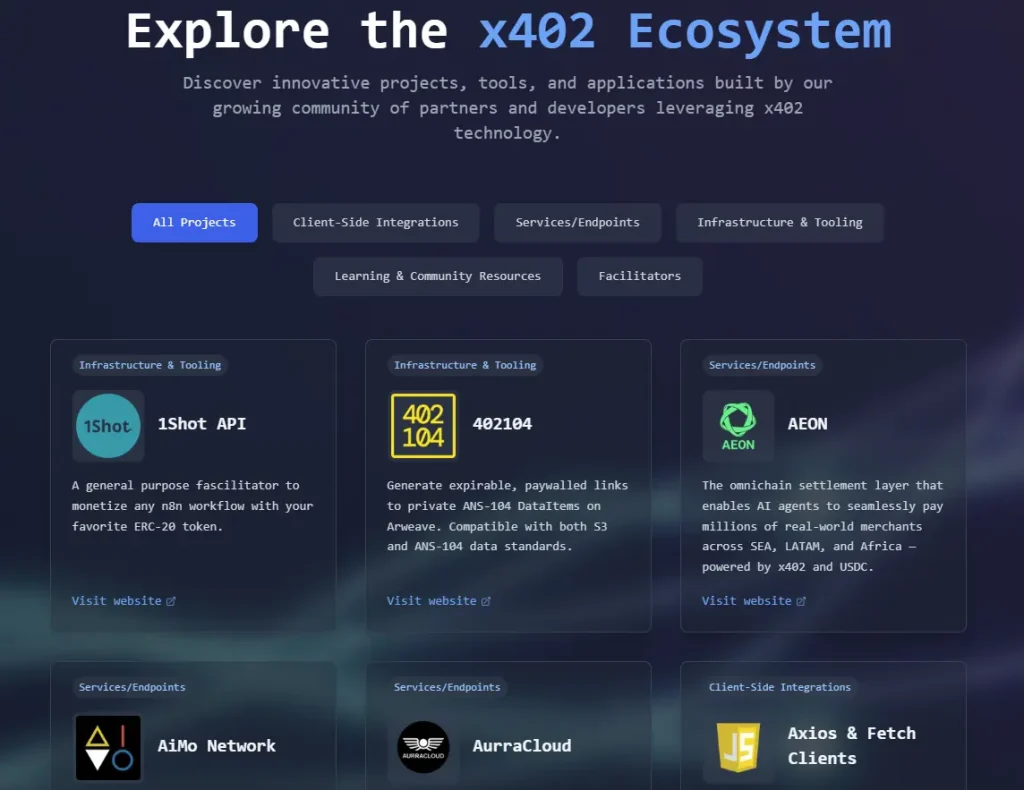
Task: Open Visit website link on the AEON card
Action: point(745,600)
